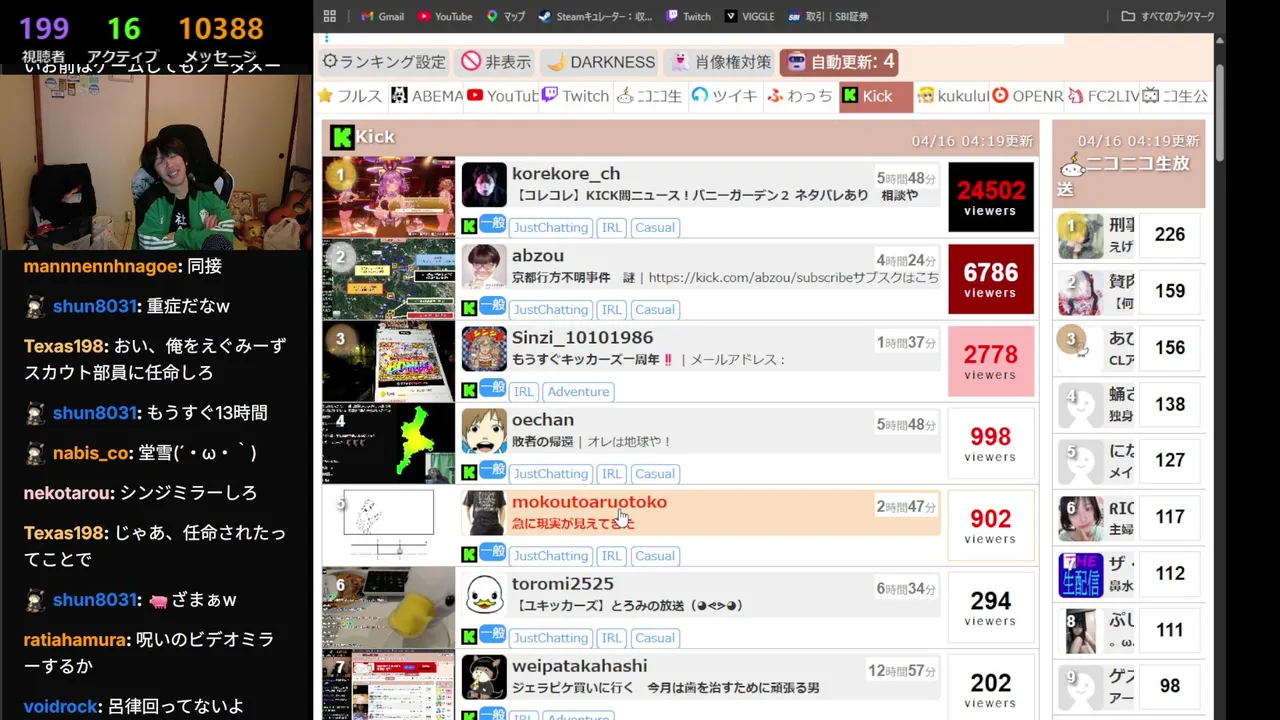Open Sinzi_10101986 stream thumbnail
1280x720 pixels.
click(388, 361)
